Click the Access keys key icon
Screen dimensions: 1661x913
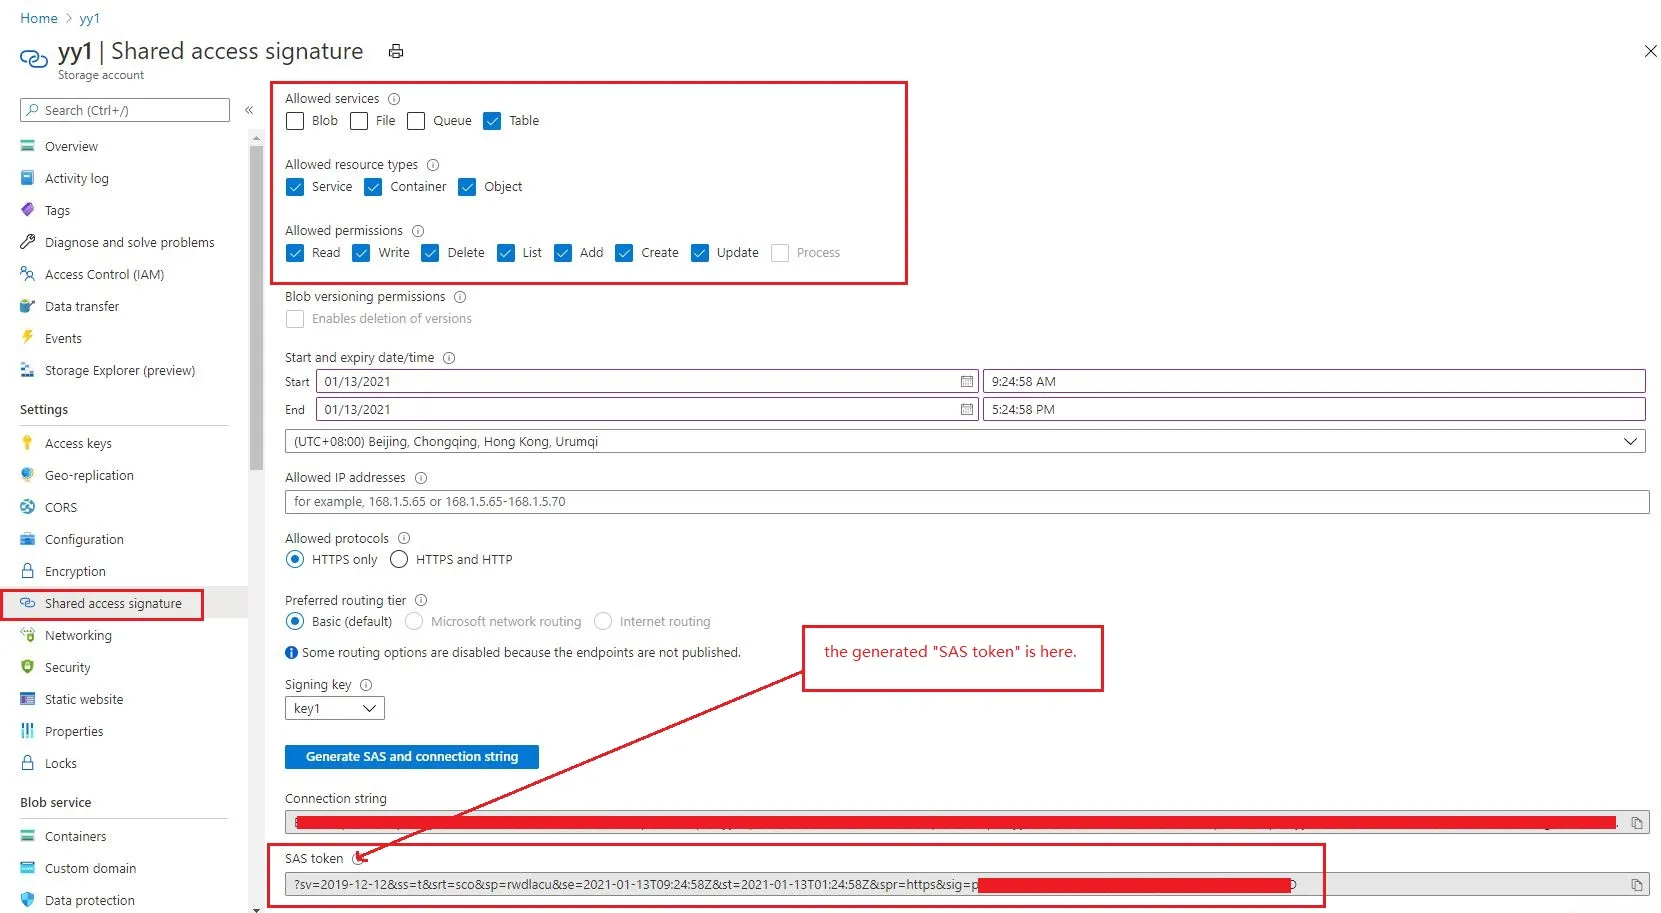click(x=28, y=443)
